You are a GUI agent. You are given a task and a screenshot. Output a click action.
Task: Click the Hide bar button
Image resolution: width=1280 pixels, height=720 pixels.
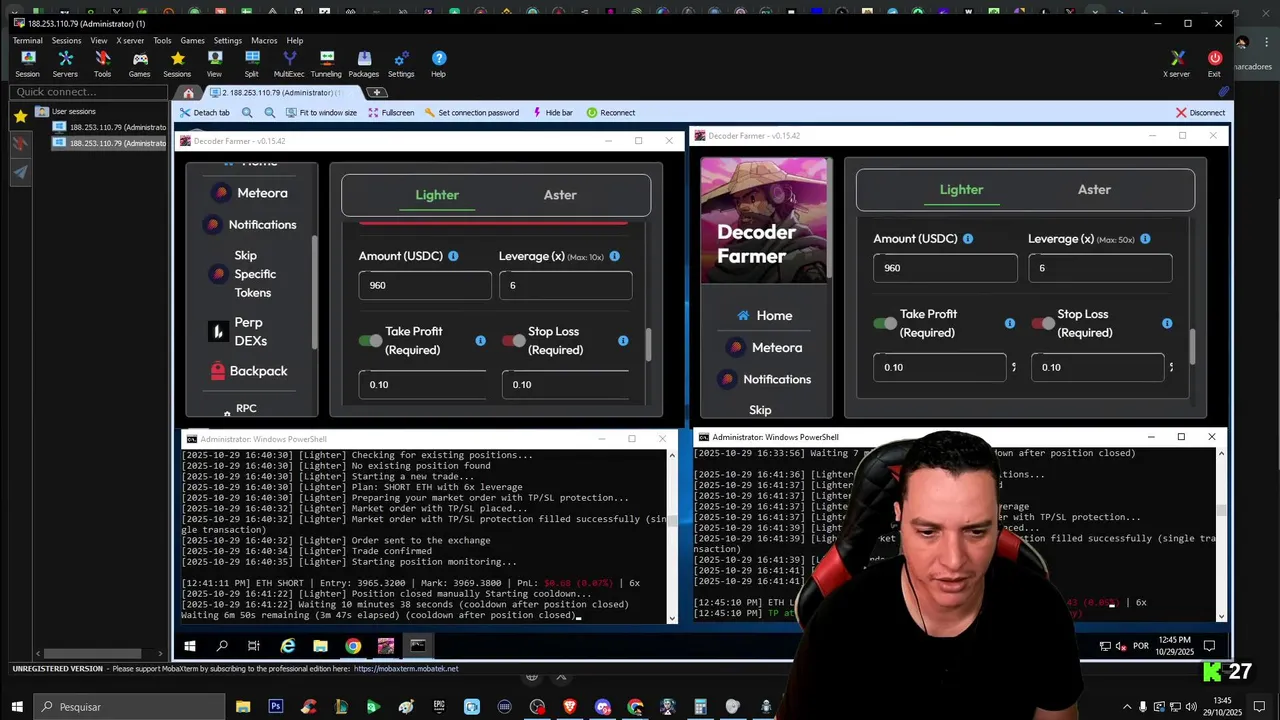coord(553,113)
